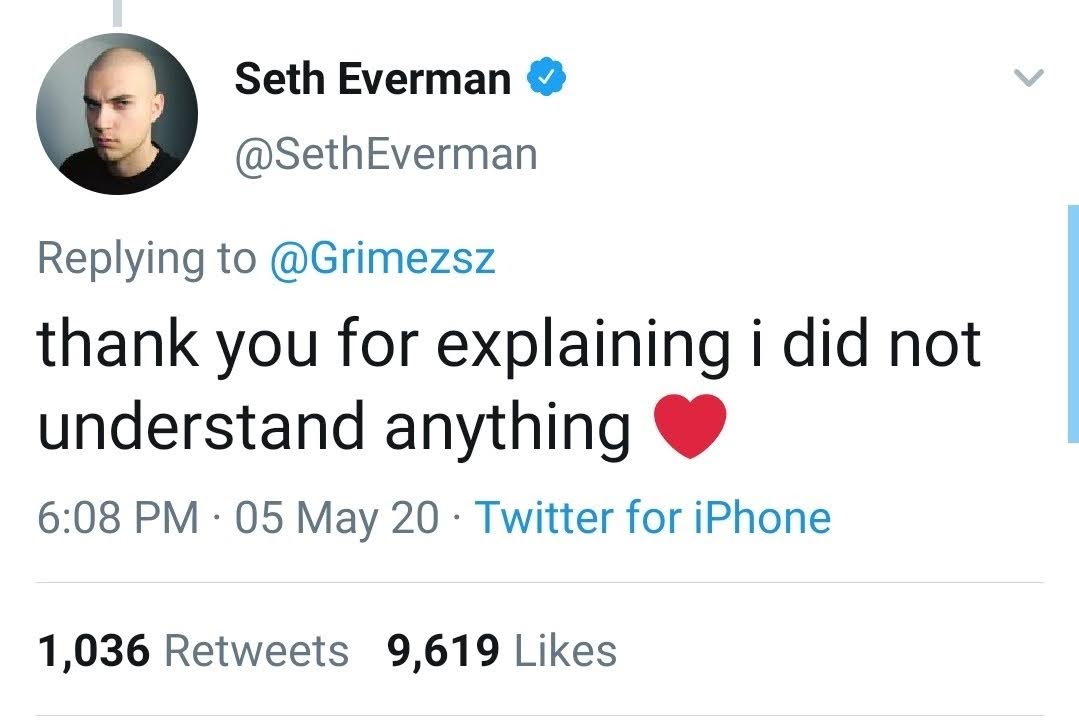
Task: Open Seth Everman's profile picture
Action: (x=117, y=114)
